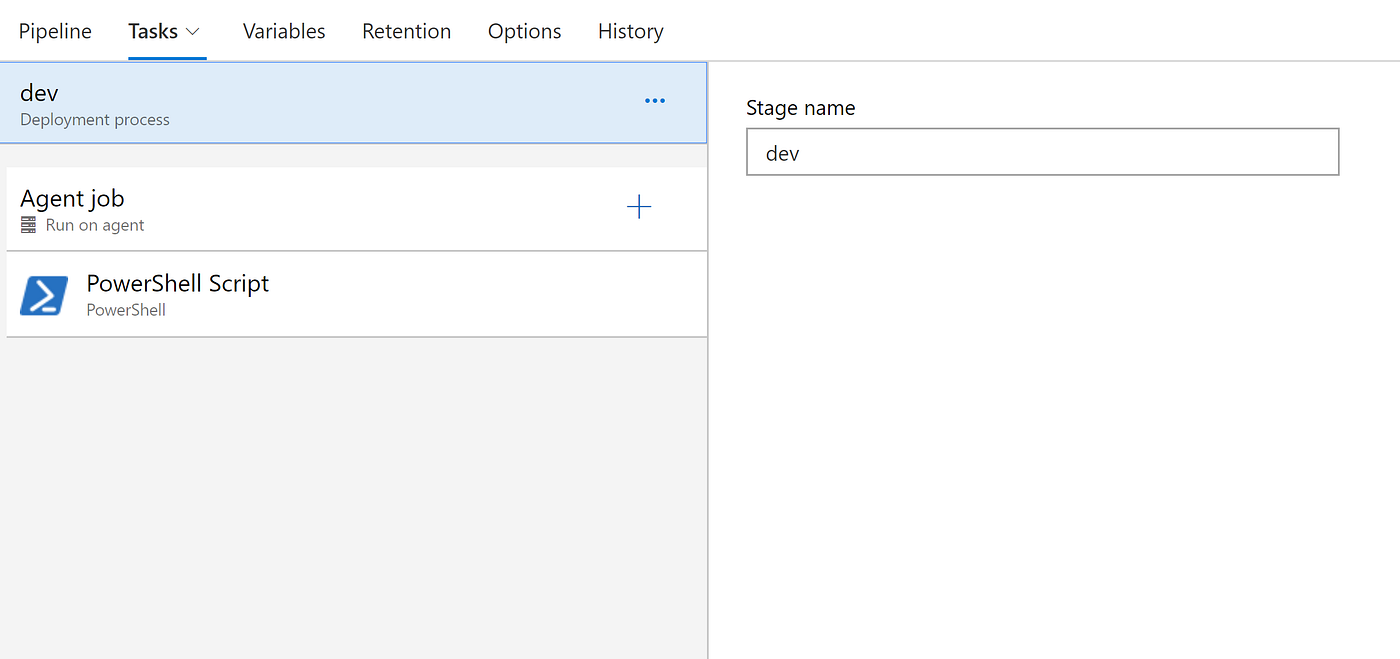Focus the Stage name input field
This screenshot has height=659, width=1400.
(x=1042, y=152)
